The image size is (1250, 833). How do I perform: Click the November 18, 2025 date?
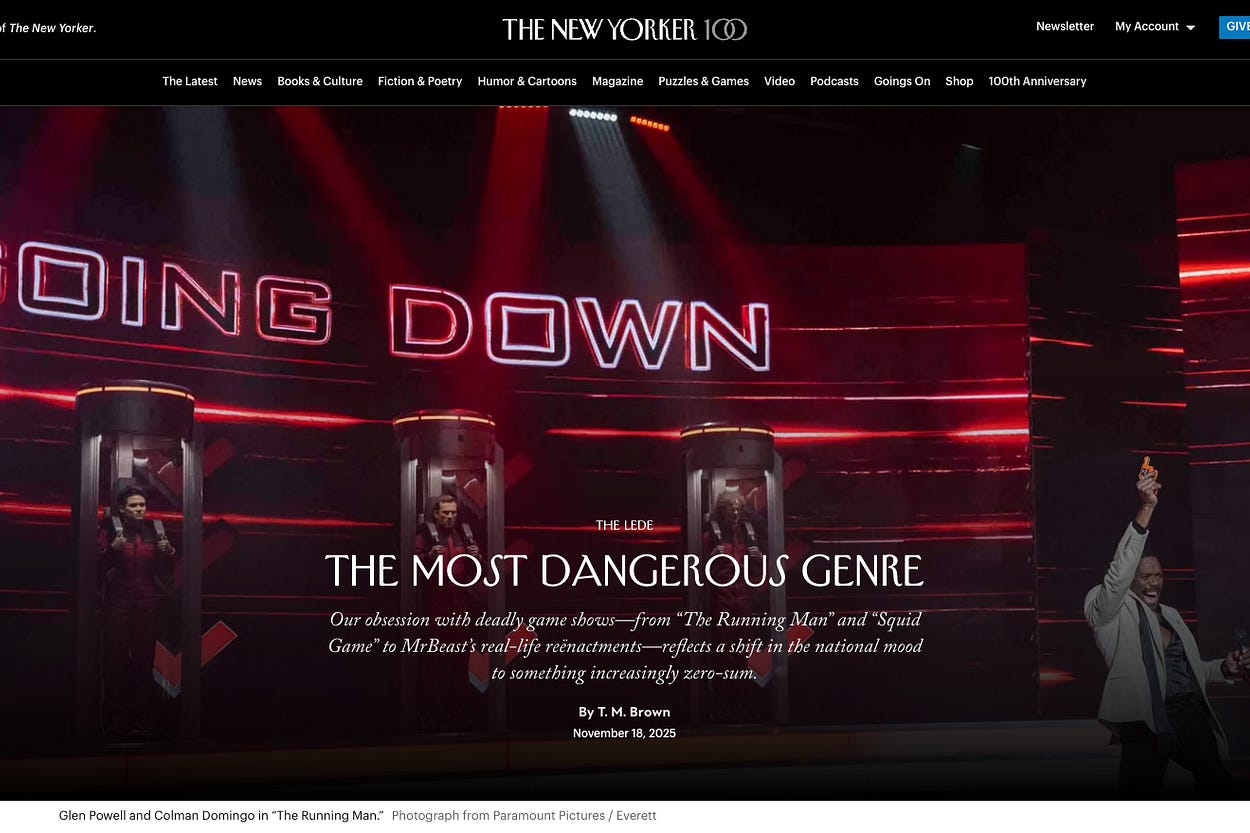pos(624,733)
